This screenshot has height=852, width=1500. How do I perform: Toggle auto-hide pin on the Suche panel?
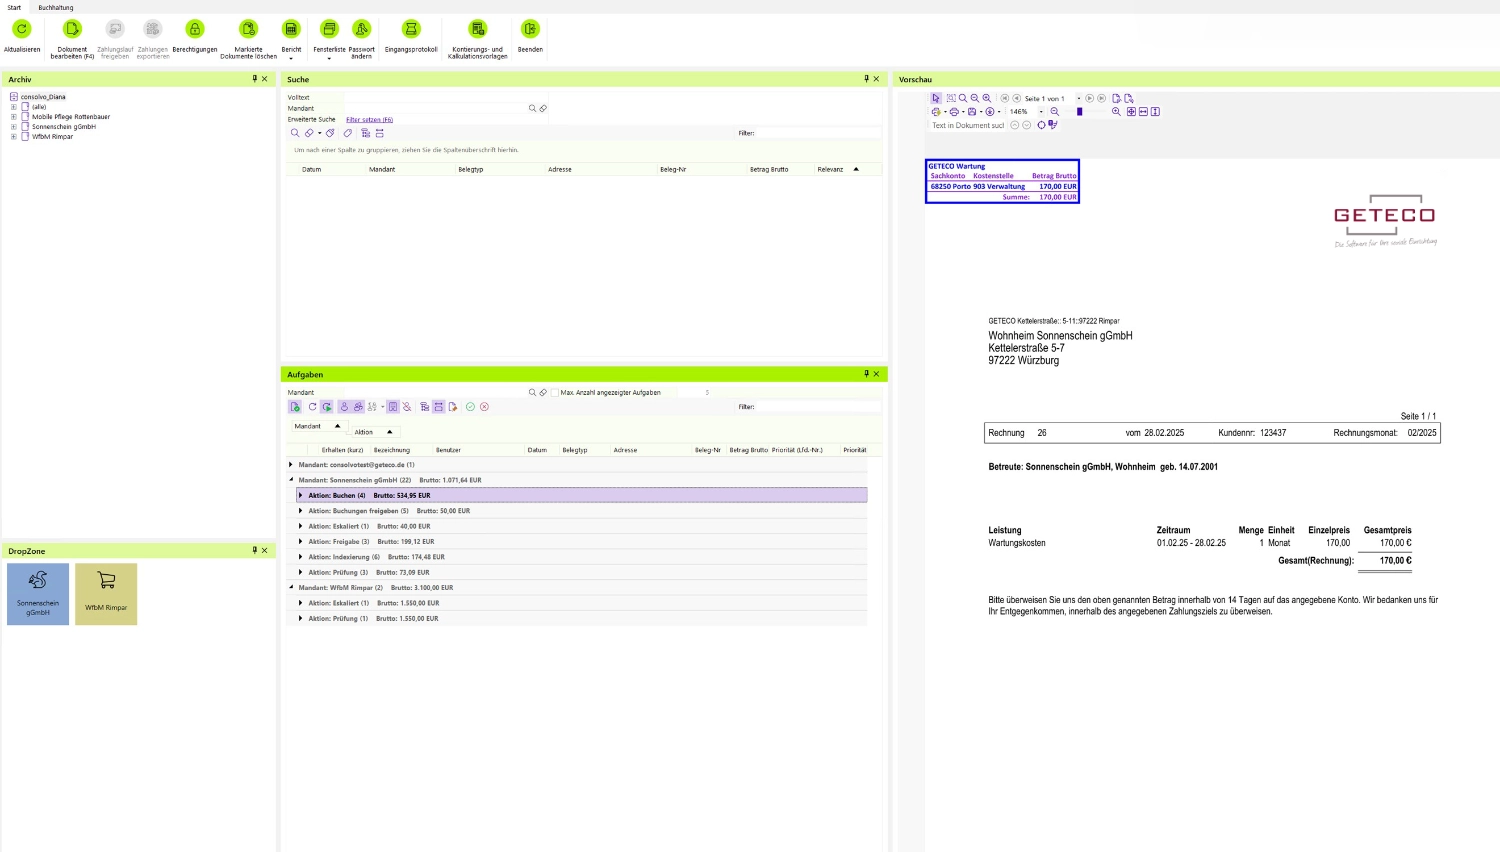click(866, 79)
